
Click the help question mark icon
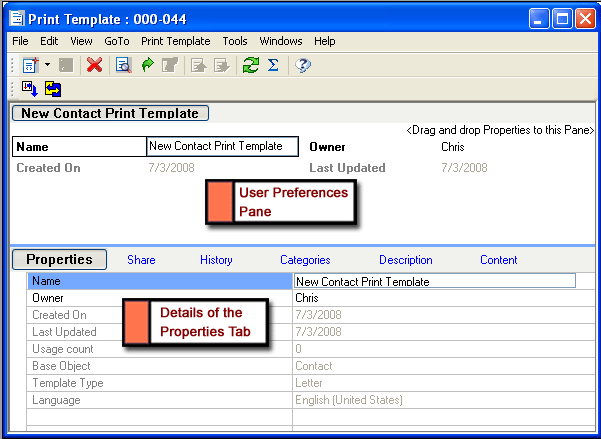[x=304, y=65]
